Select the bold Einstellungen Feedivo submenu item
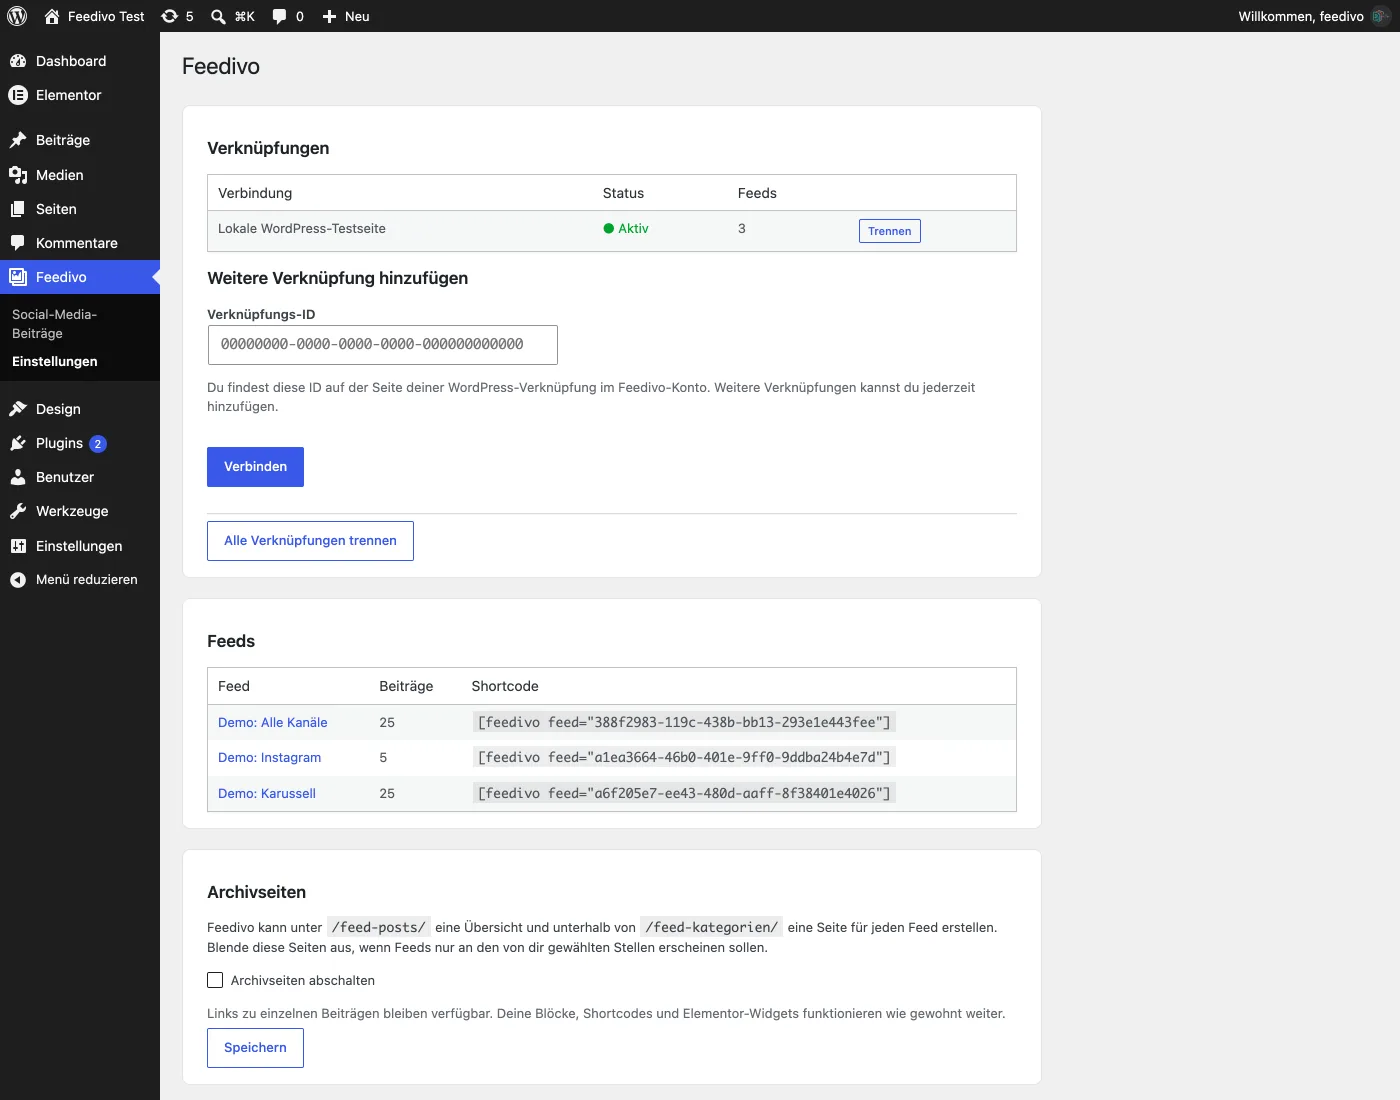Screen dimensions: 1400x1100 (x=55, y=362)
